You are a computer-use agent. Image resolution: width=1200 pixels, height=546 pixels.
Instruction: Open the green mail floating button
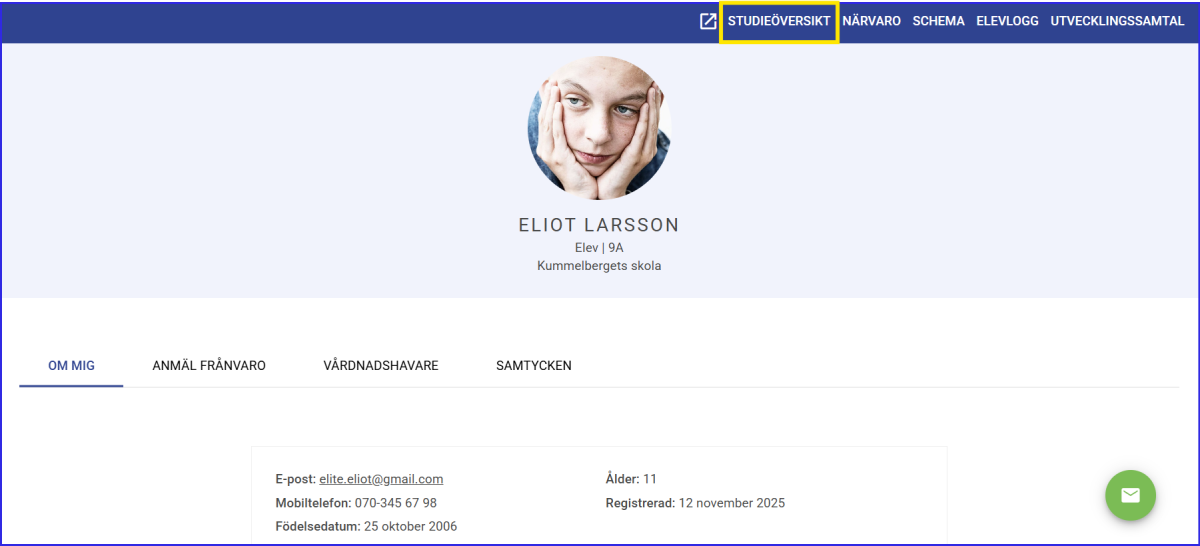point(1130,495)
